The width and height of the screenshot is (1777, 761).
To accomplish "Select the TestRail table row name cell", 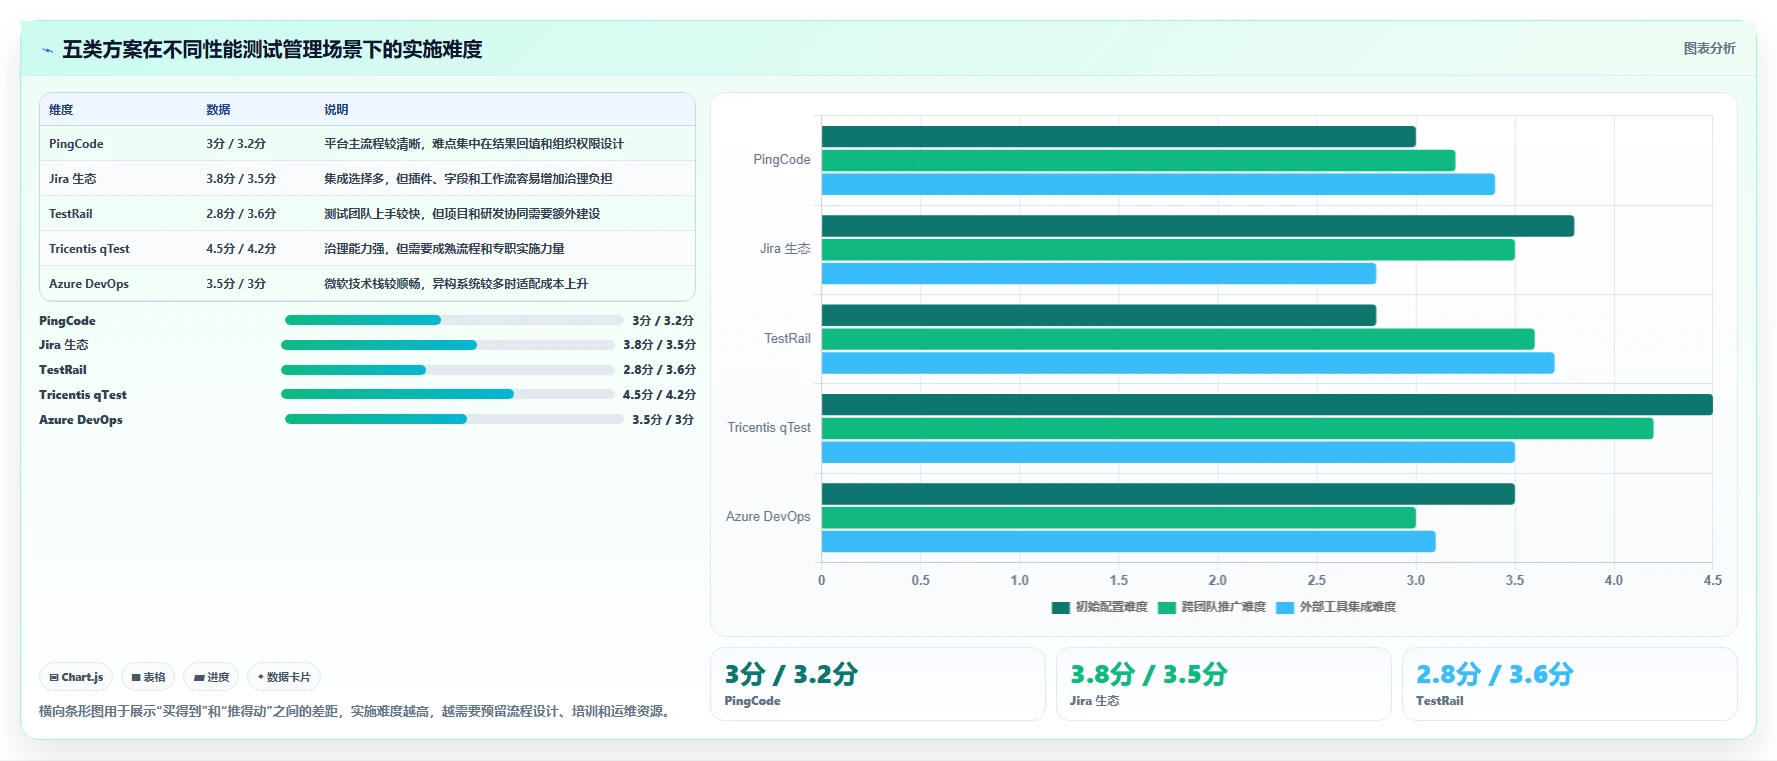I will 71,214.
